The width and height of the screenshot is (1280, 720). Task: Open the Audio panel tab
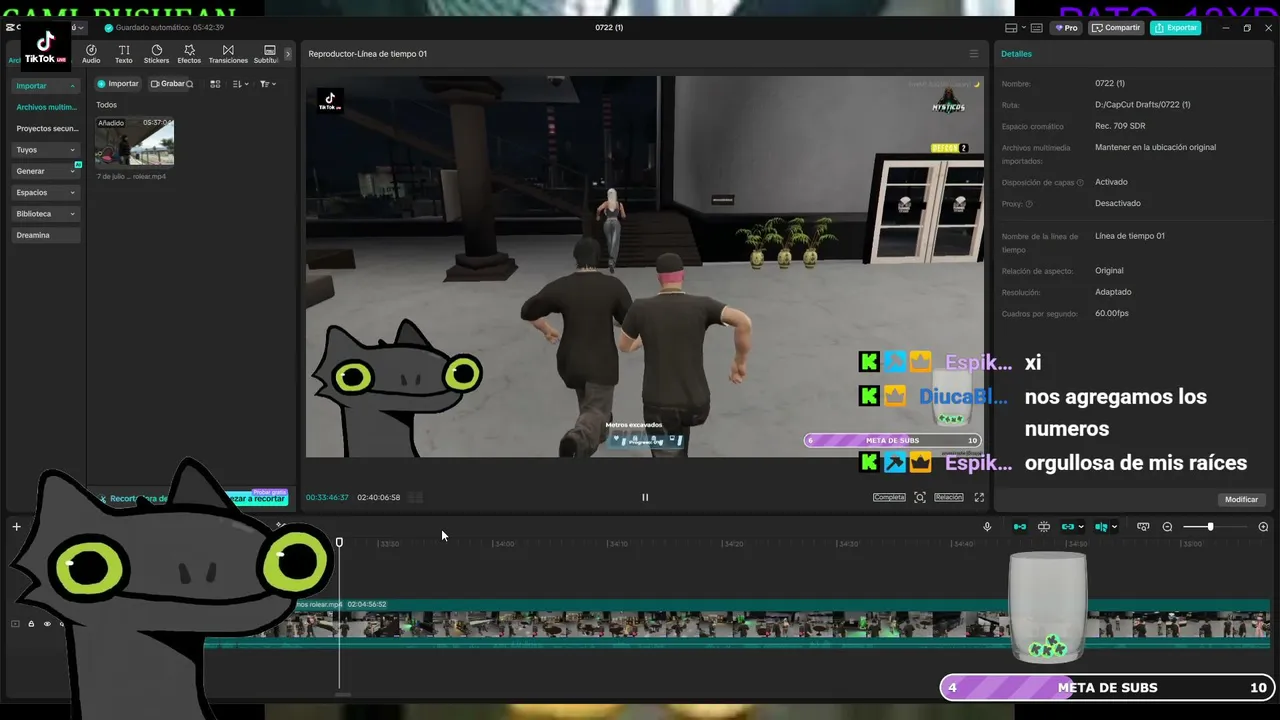pos(91,54)
